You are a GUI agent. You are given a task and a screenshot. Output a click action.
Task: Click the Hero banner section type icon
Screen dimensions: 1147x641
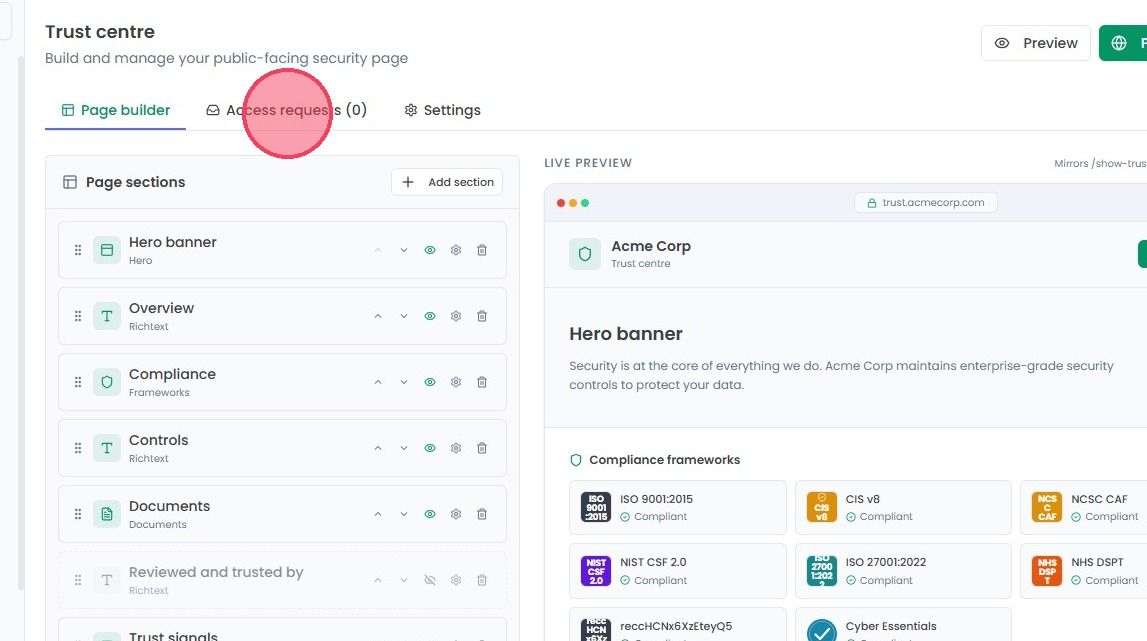point(107,250)
